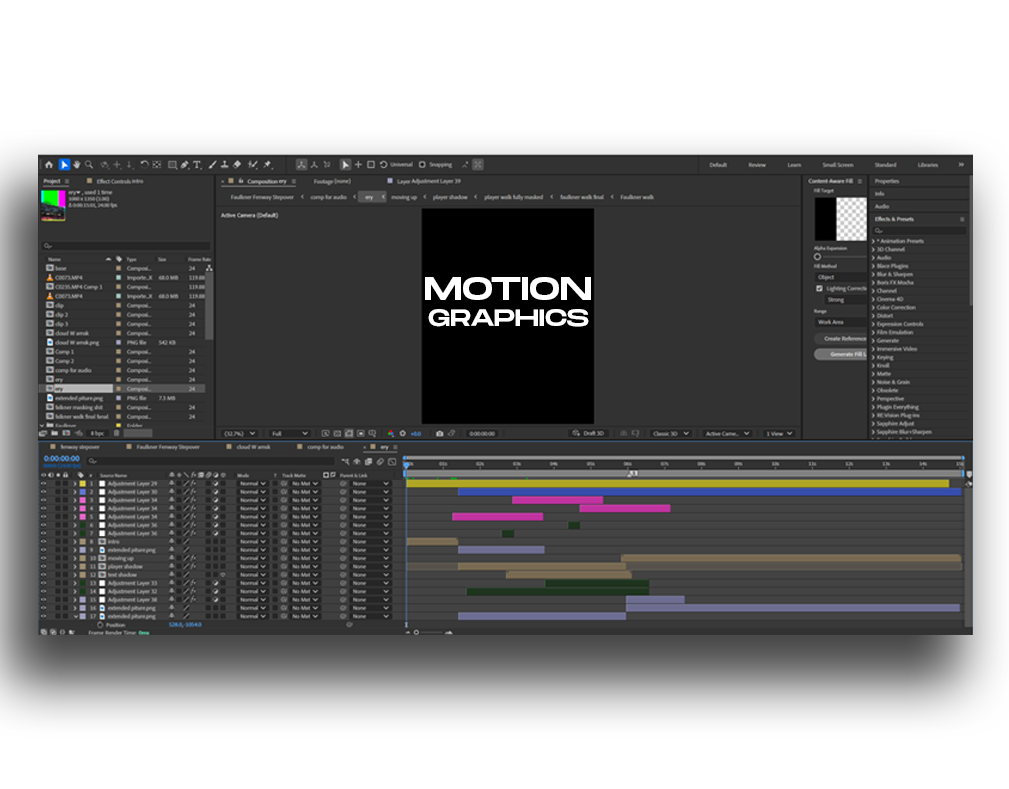Viewport: 1009px width, 789px height.
Task: Click the position stopwatch for layer 17
Action: click(100, 625)
